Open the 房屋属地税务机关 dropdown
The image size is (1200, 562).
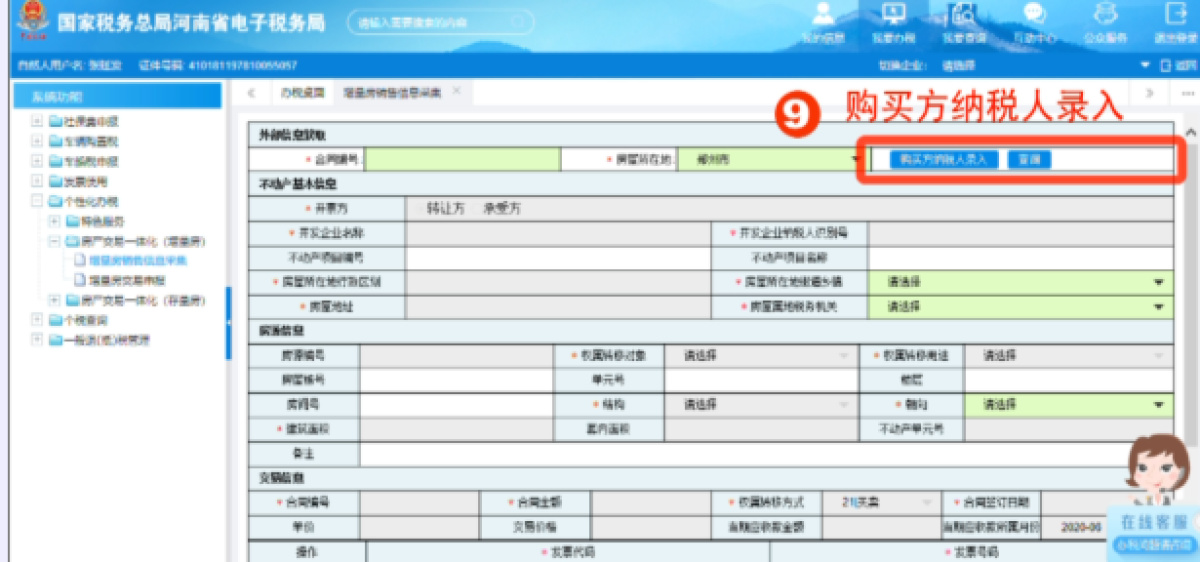[1021, 306]
